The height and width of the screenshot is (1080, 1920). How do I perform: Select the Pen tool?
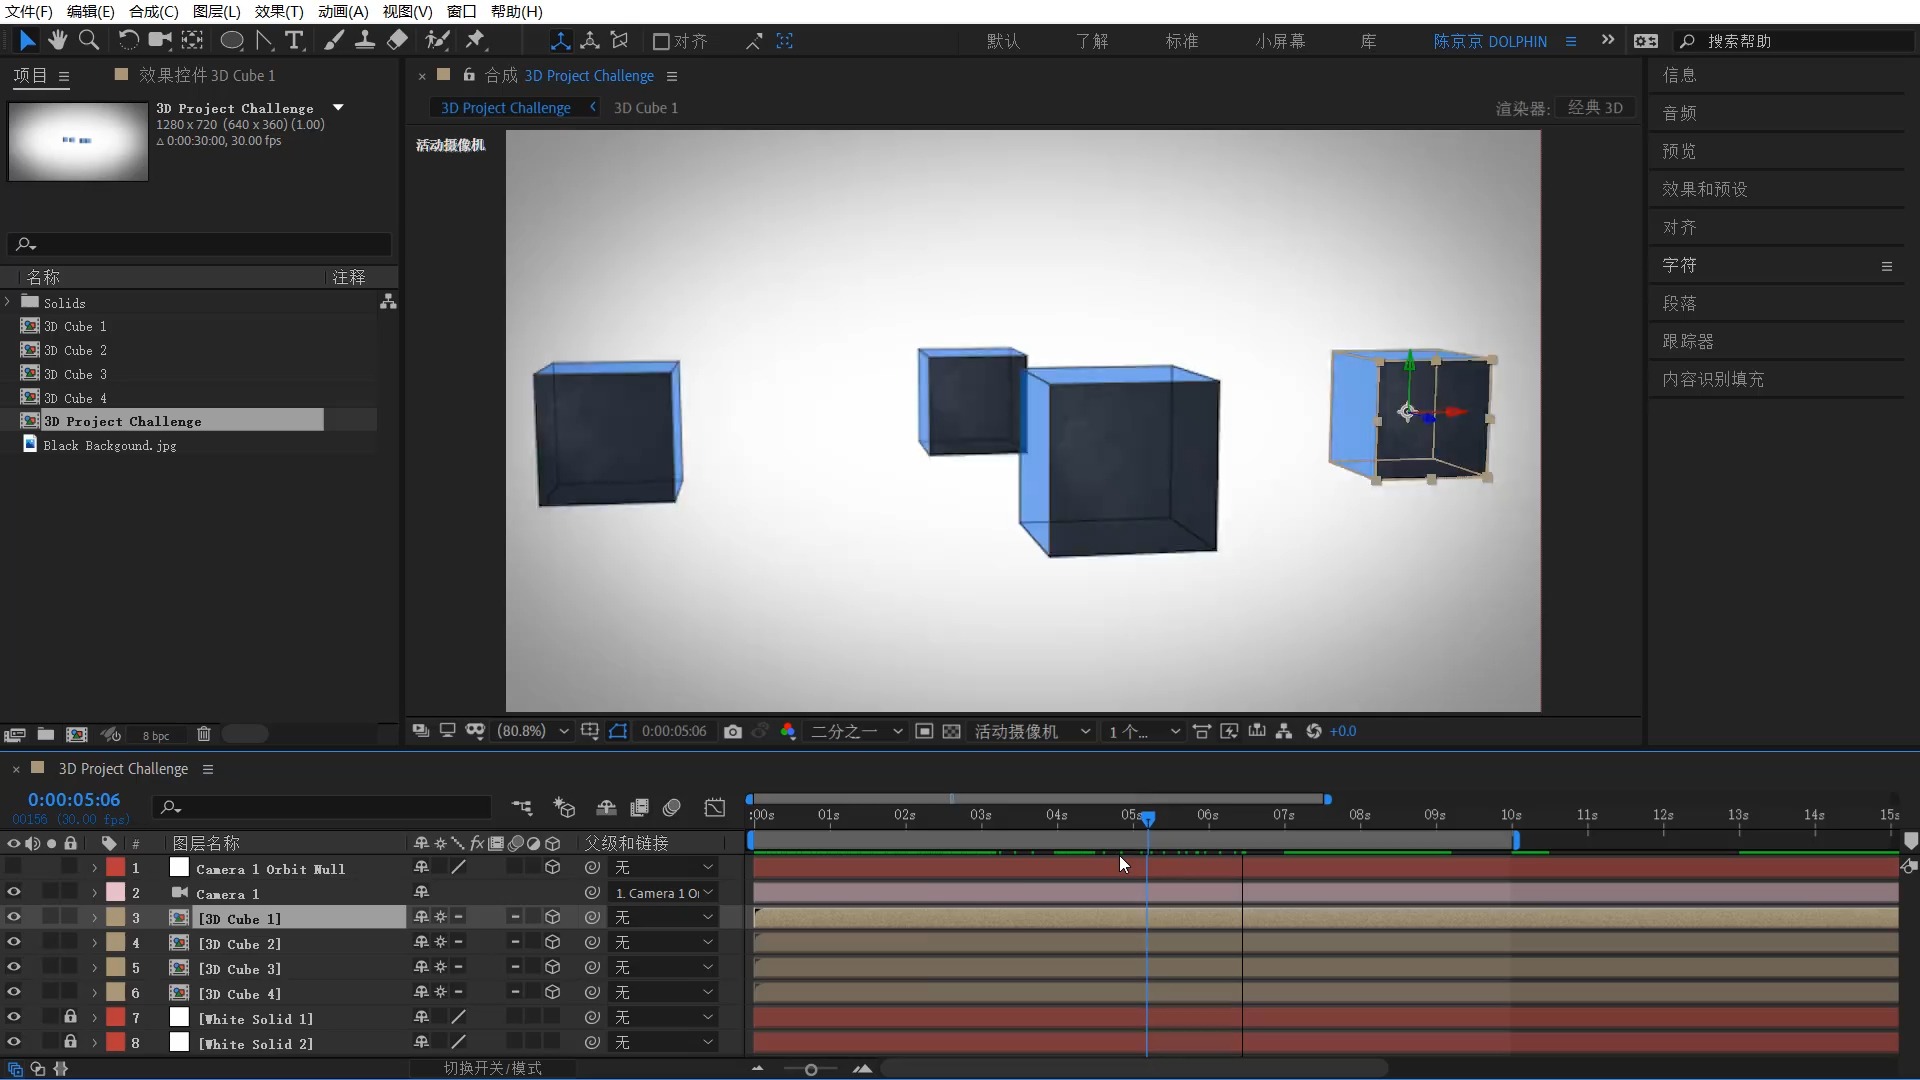264,40
